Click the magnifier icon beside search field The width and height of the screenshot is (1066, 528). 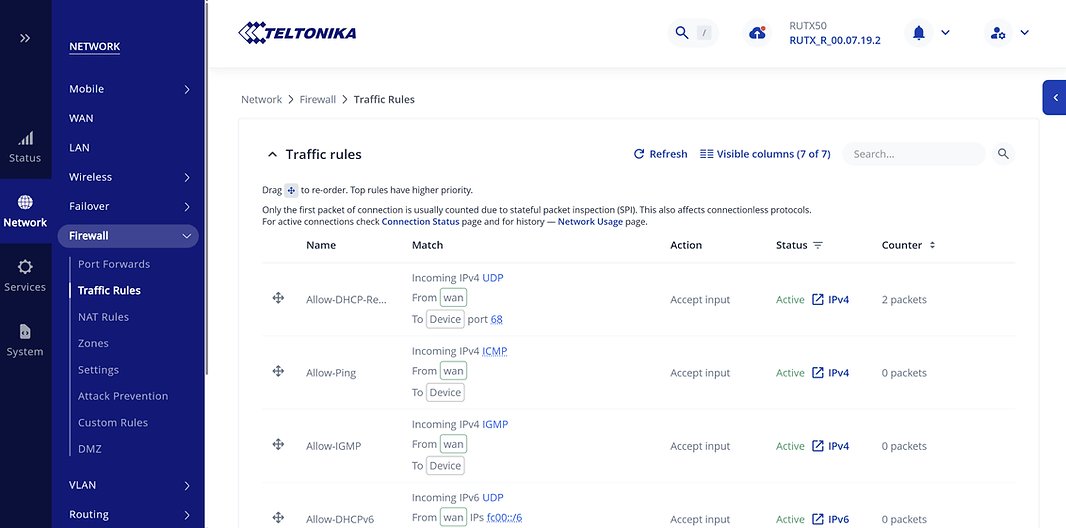(x=1004, y=154)
